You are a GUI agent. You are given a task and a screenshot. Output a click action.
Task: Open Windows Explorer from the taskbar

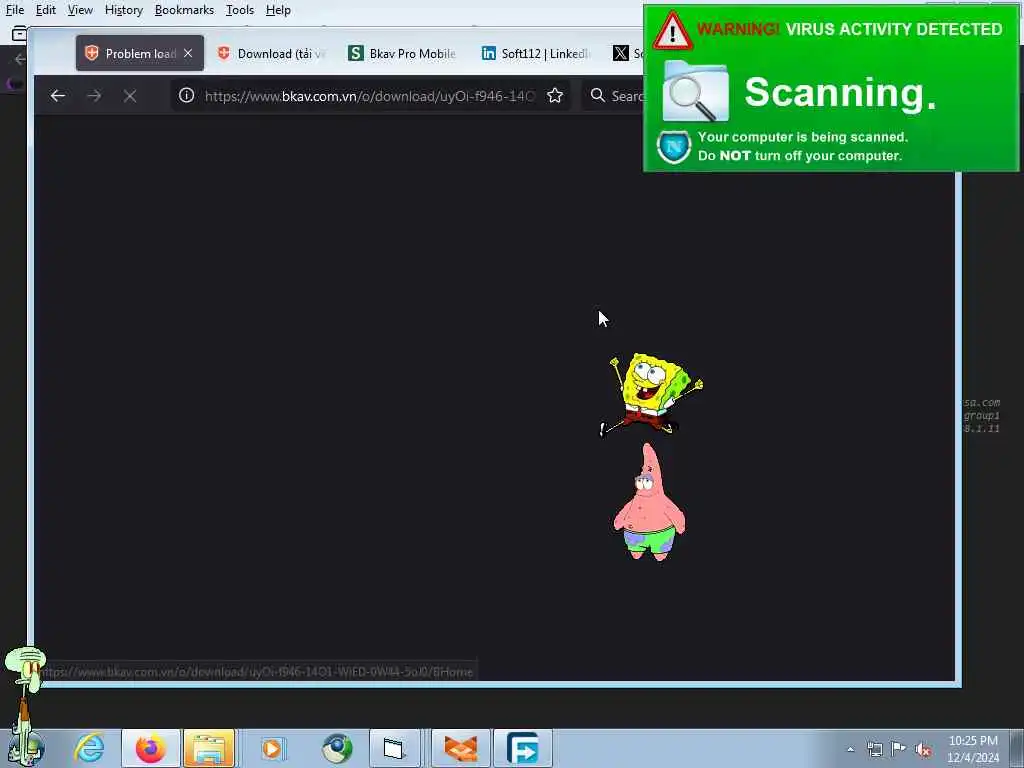[x=209, y=748]
